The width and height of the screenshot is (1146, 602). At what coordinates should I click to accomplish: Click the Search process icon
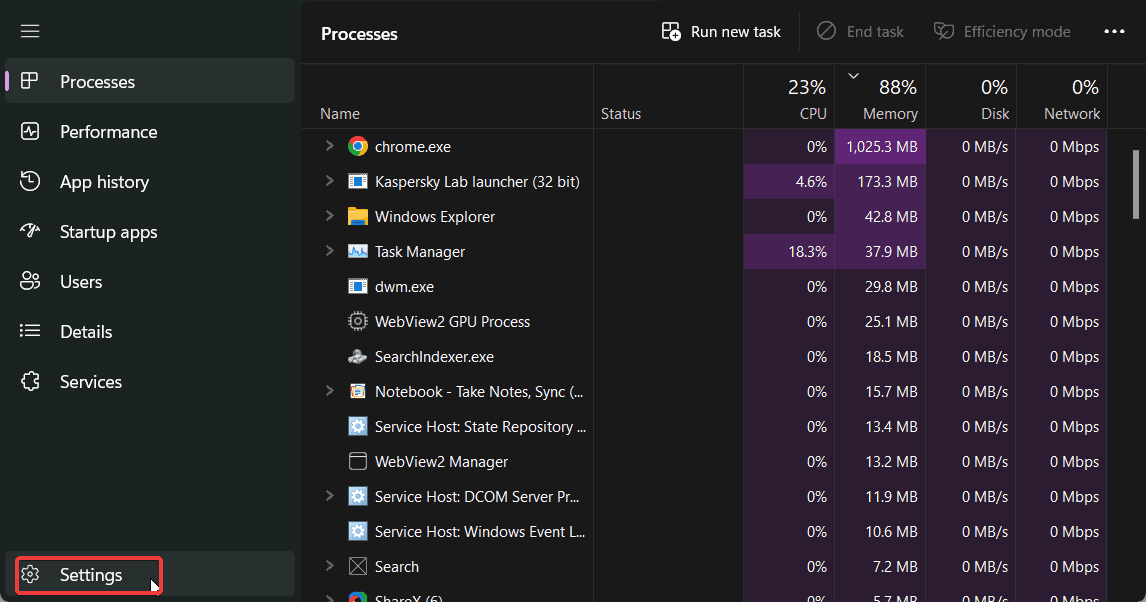click(357, 566)
